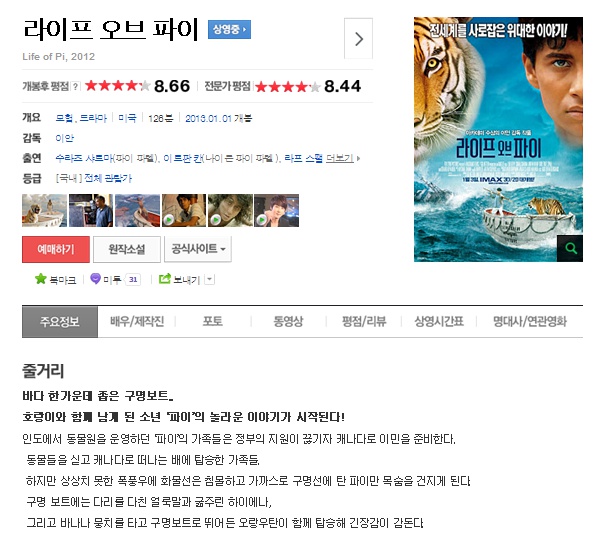Open the dropdown arrow next to 보내기
Viewport: 597px width, 539px height.
pos(209,279)
